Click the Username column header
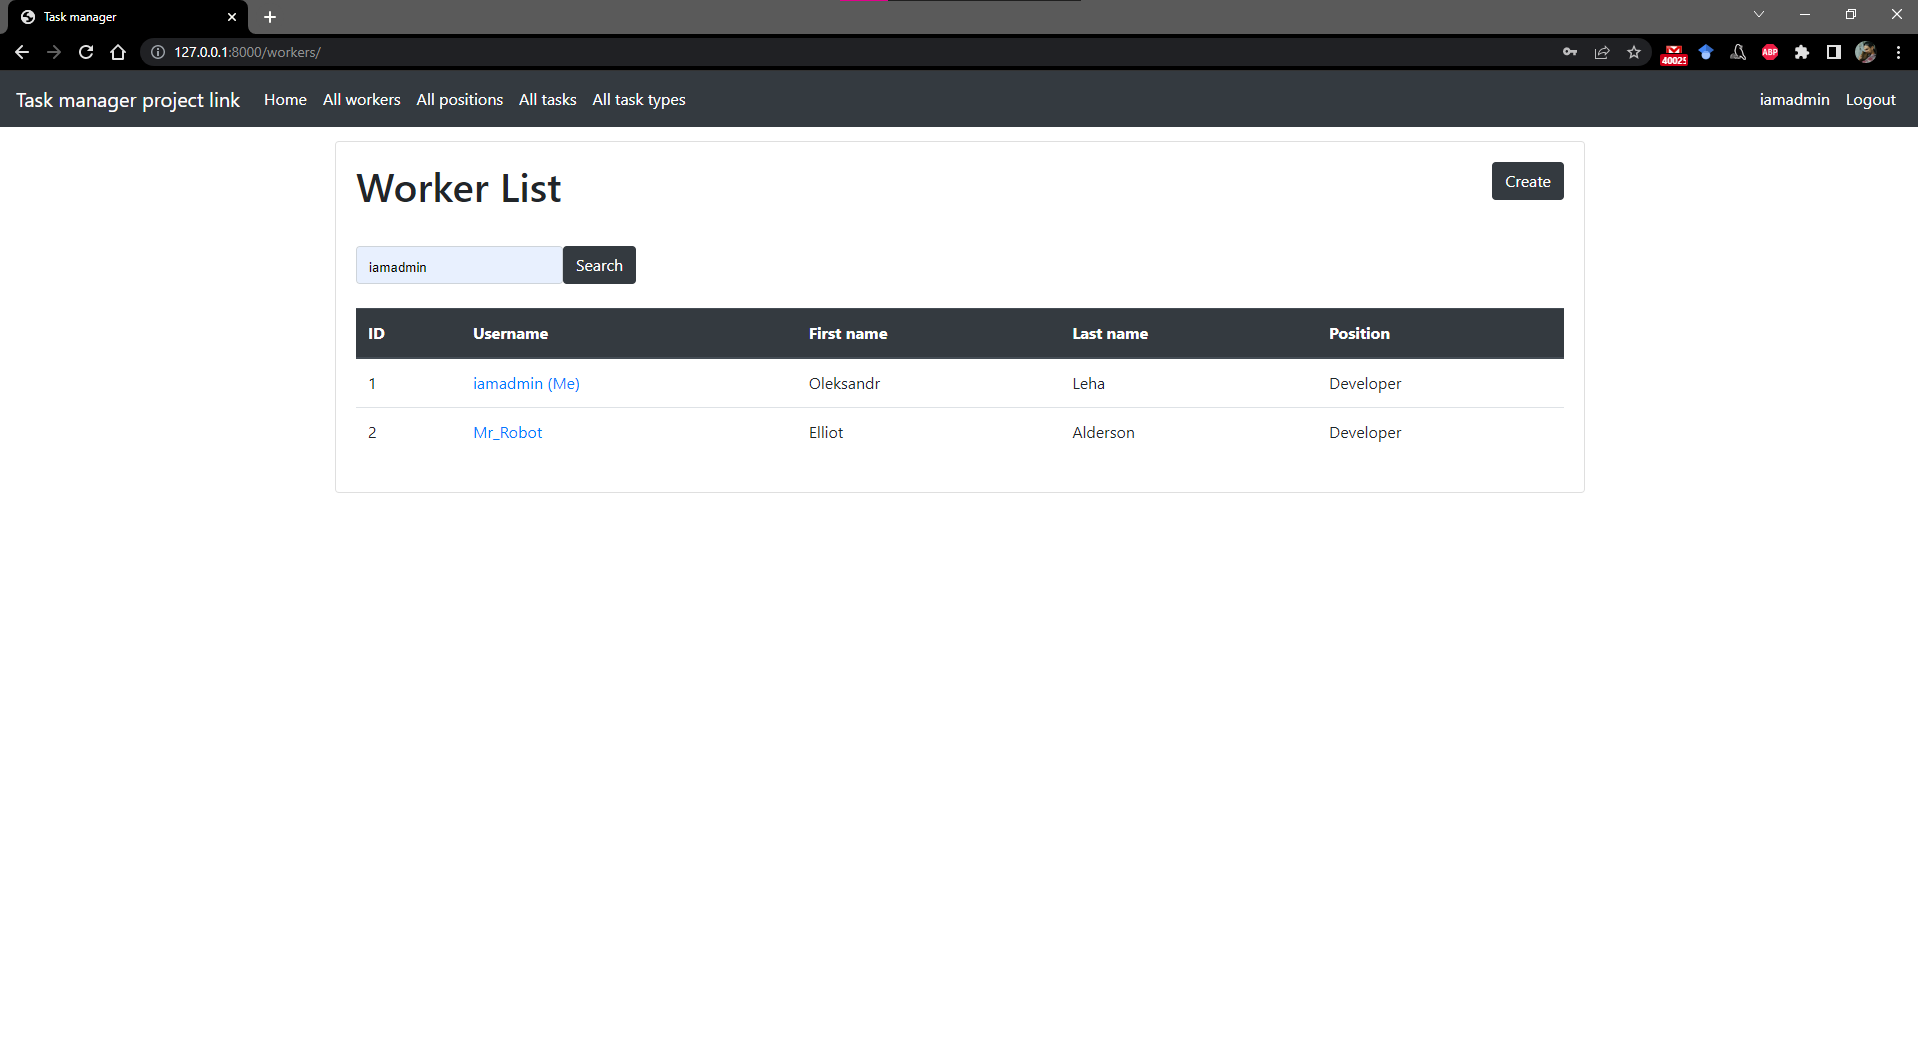 [510, 334]
